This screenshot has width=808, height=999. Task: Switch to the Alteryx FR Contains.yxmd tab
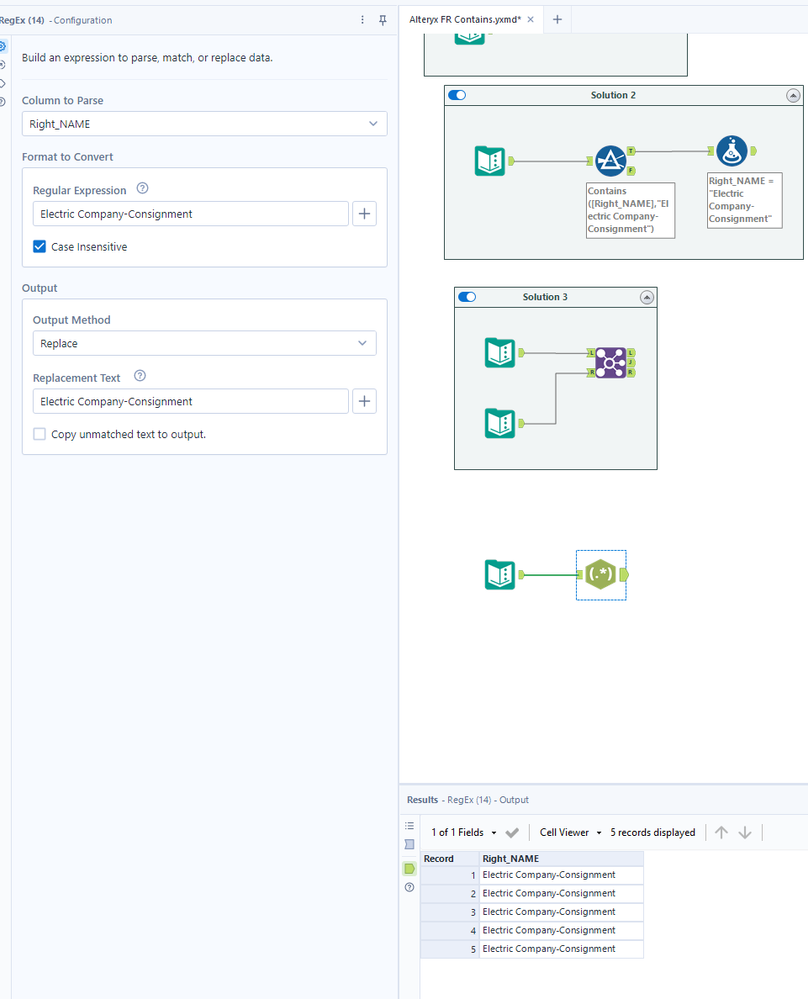465,20
